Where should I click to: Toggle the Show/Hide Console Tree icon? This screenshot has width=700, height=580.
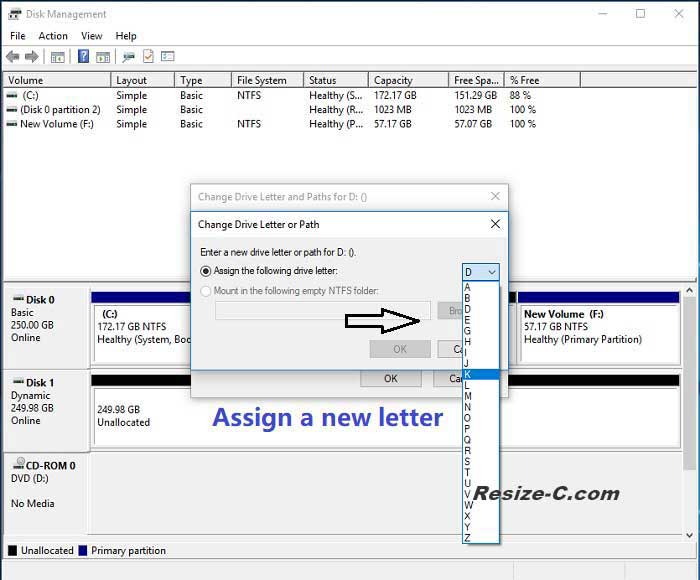(58, 57)
